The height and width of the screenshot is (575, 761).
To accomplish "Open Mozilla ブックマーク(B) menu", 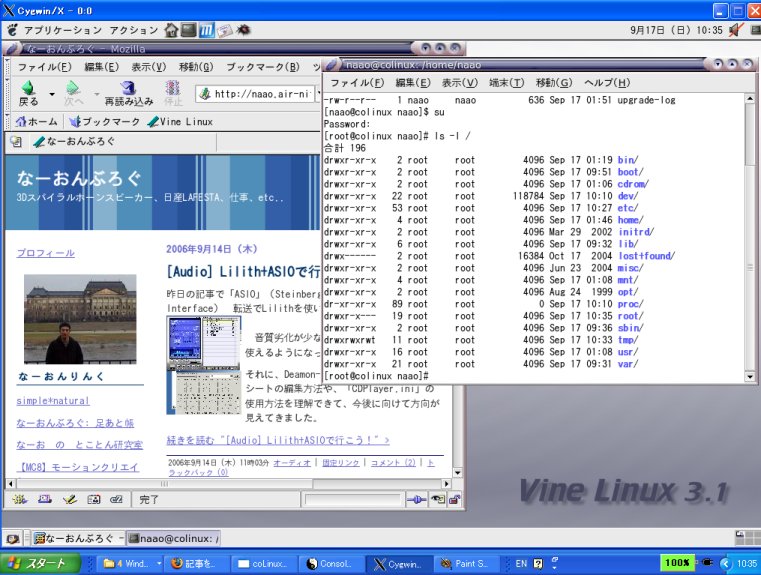I will [x=263, y=67].
